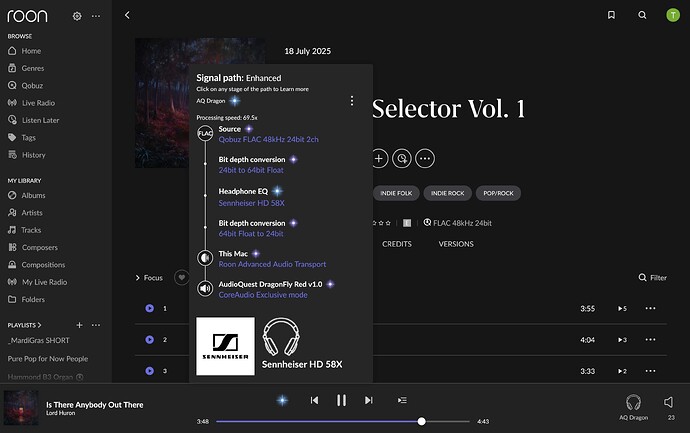Switch to the Versions tab
This screenshot has height=433, width=690.
coord(456,244)
